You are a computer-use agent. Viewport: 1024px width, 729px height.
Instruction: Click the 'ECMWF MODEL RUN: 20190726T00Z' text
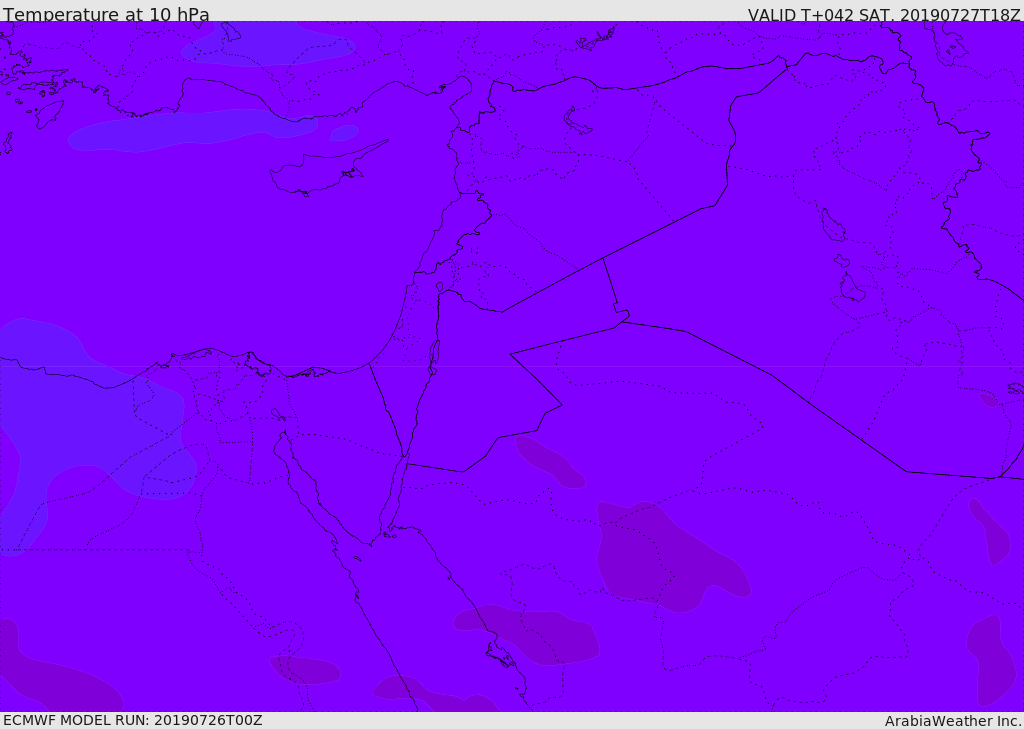coord(133,720)
